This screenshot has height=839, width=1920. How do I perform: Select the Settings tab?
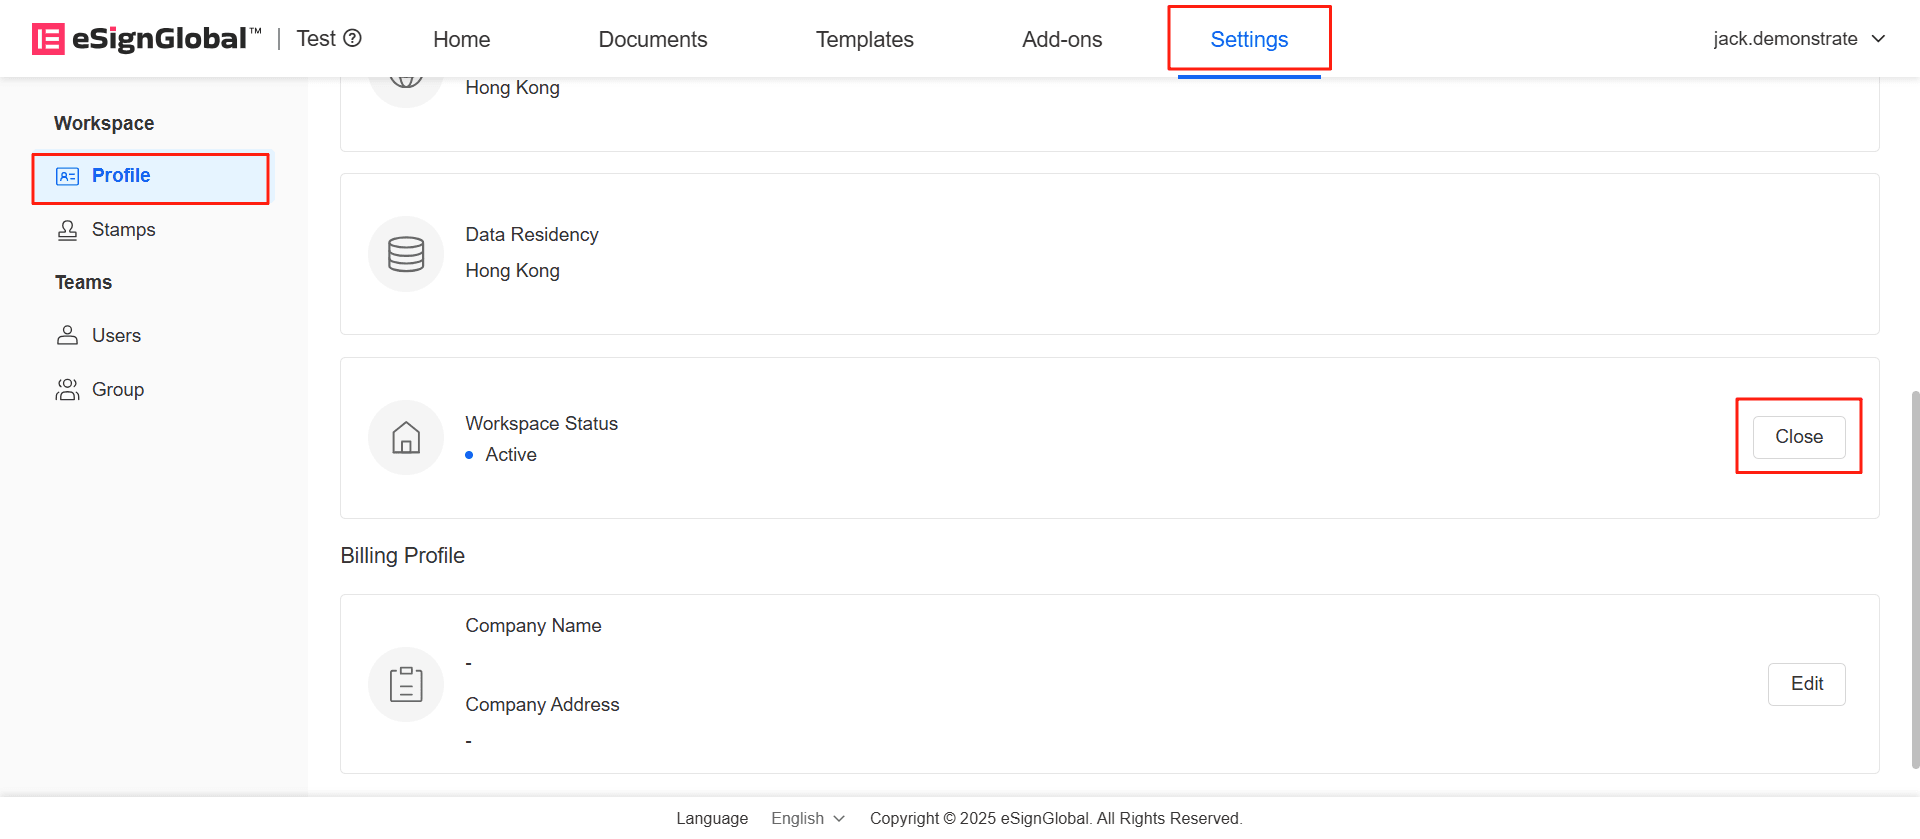pyautogui.click(x=1248, y=39)
